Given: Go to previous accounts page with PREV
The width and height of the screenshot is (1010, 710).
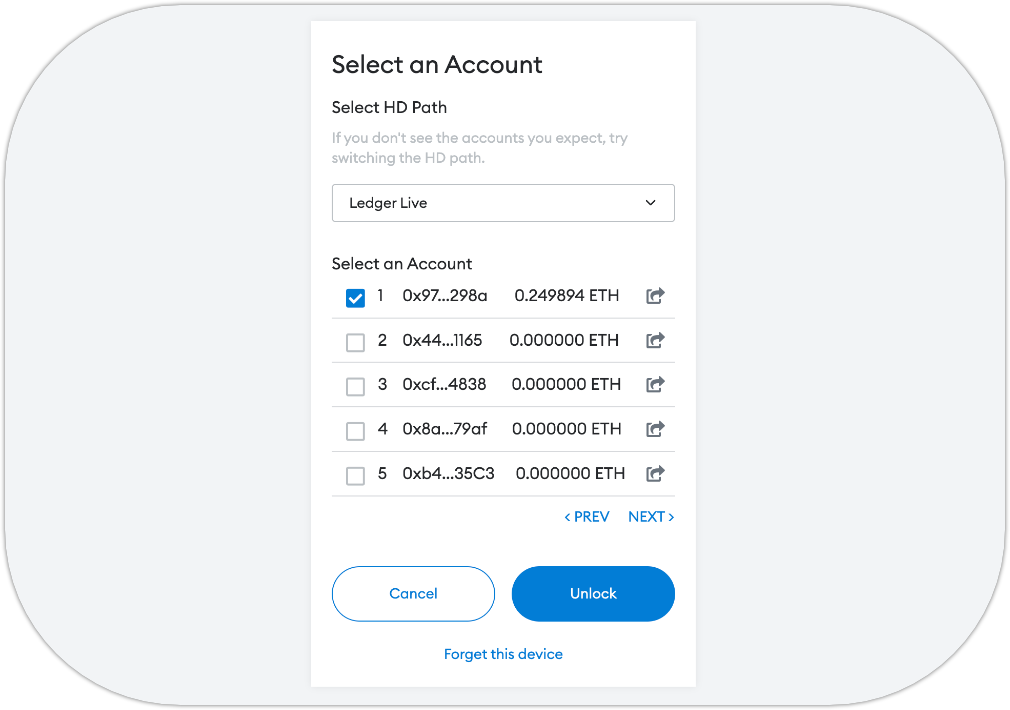Looking at the screenshot, I should (x=587, y=517).
